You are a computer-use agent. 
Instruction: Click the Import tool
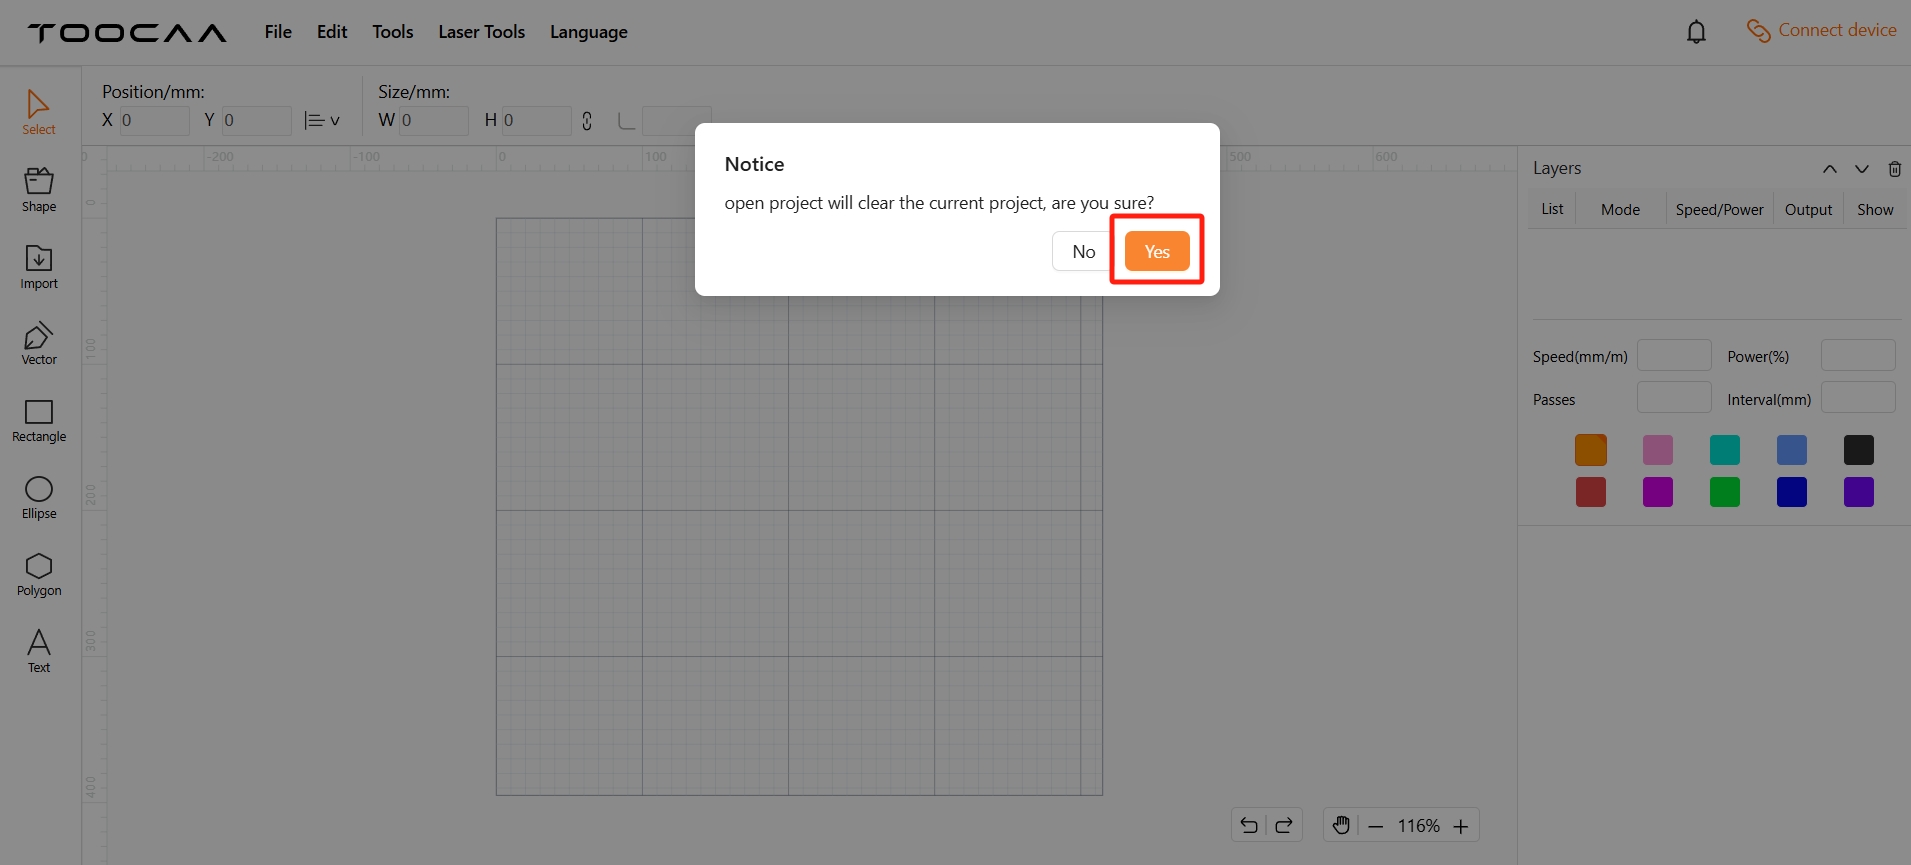(x=39, y=267)
